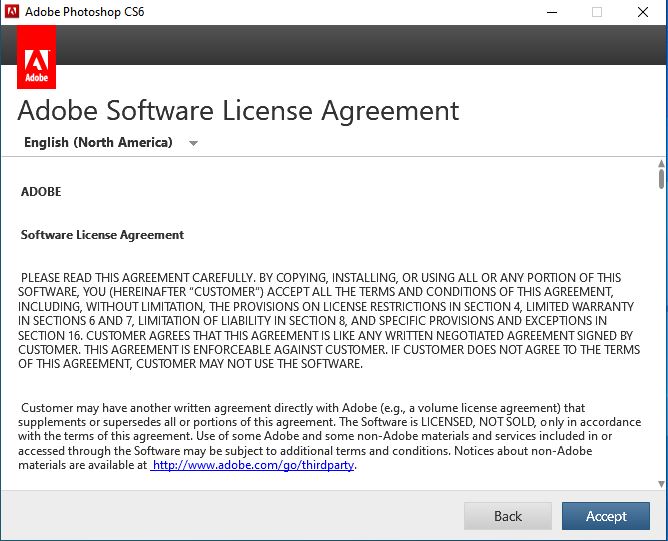Click the bold Software License Agreement subheading
The height and width of the screenshot is (541, 668).
point(102,235)
